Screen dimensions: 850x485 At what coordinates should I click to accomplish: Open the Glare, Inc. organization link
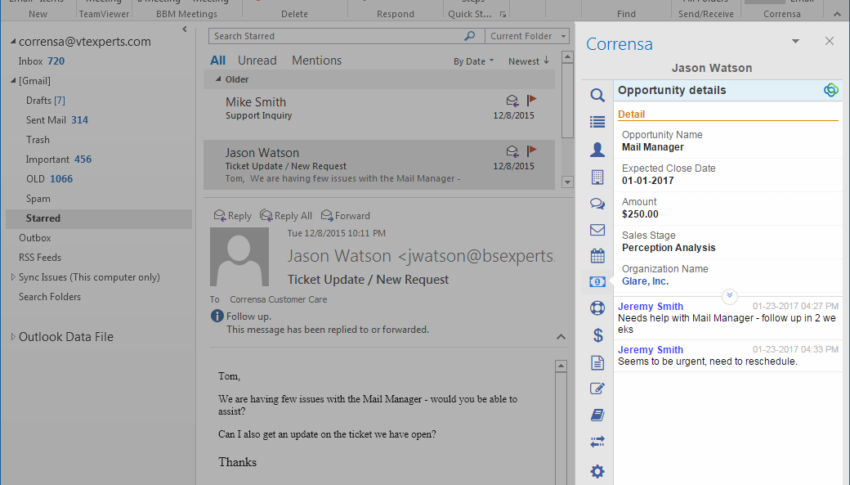click(645, 281)
